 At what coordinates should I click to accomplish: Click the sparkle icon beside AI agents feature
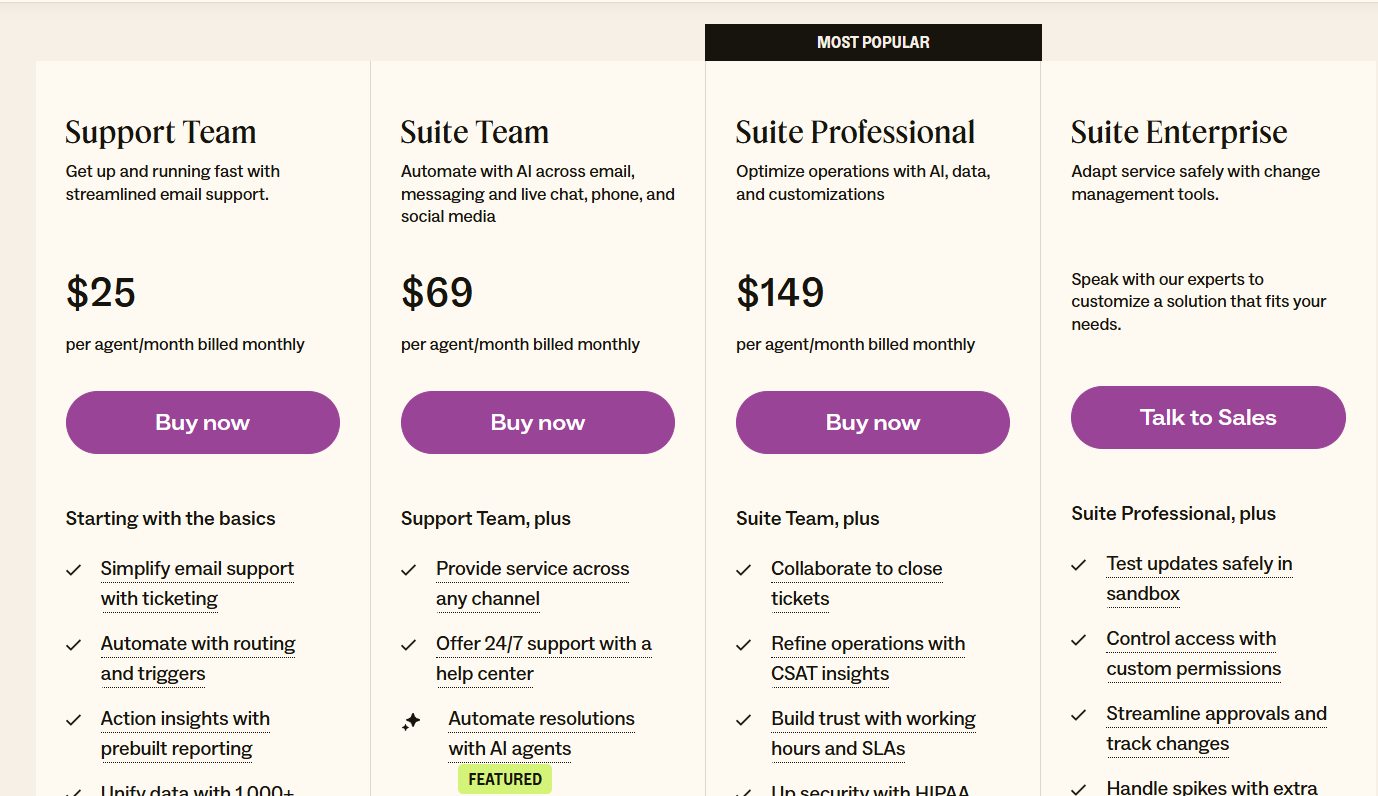coord(411,721)
